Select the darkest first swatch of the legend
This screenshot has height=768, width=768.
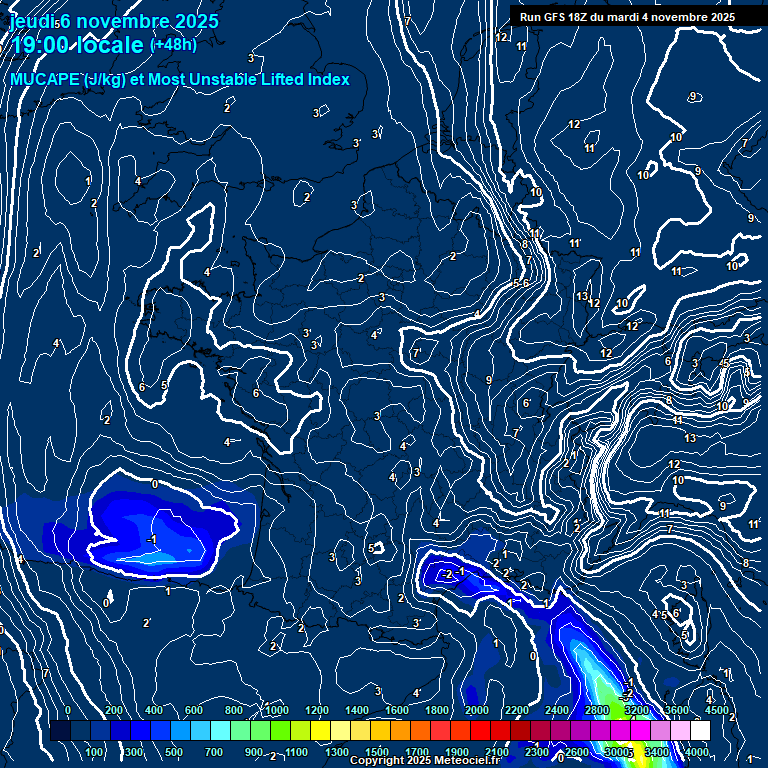pyautogui.click(x=60, y=730)
